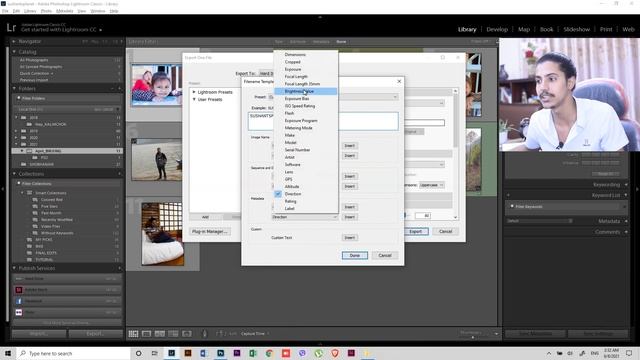Collapse the Collections panel header
This screenshot has width=640, height=360.
click(14, 174)
